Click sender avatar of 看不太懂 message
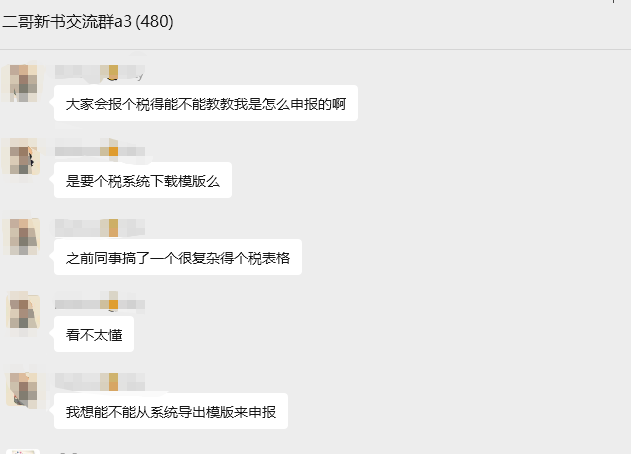The image size is (631, 454). point(23,311)
